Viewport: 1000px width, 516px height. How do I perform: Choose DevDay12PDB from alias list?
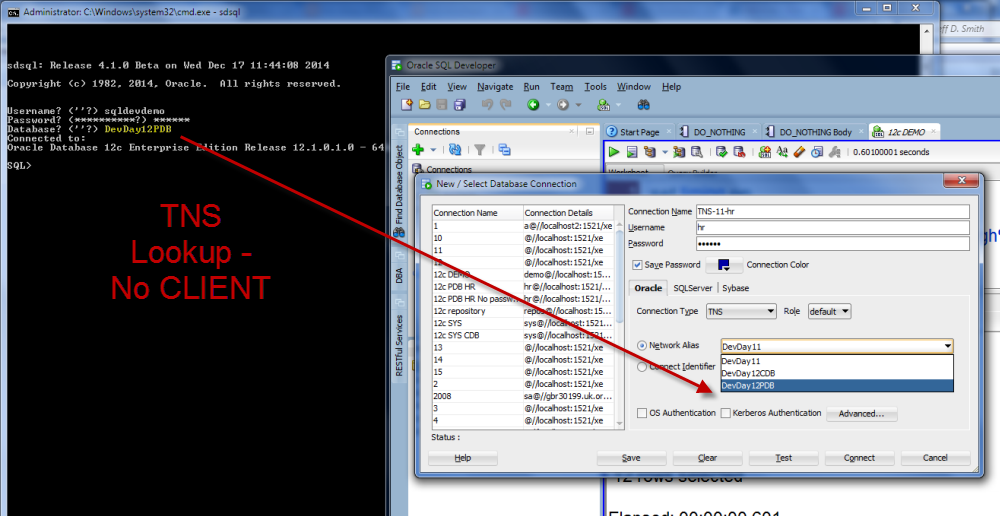click(x=837, y=386)
